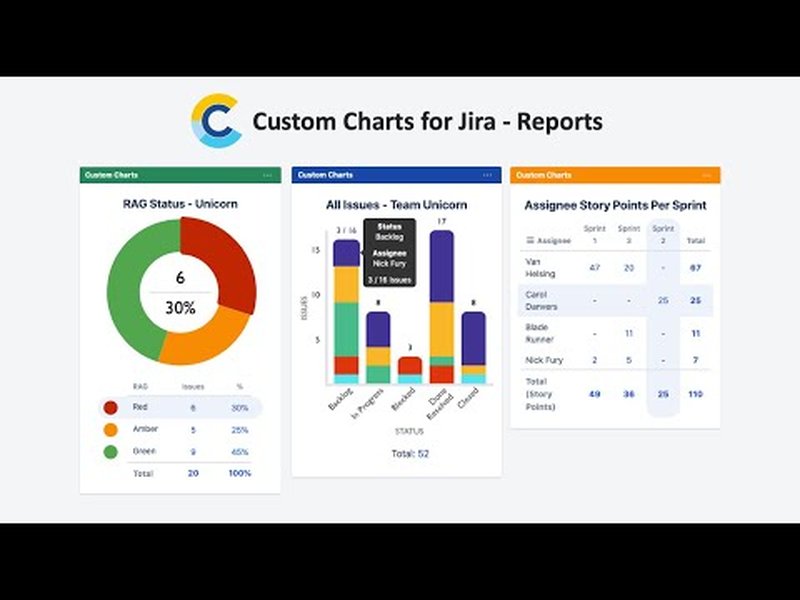Click the 'Sprint 3' column header
This screenshot has height=600, width=800.
(x=629, y=234)
